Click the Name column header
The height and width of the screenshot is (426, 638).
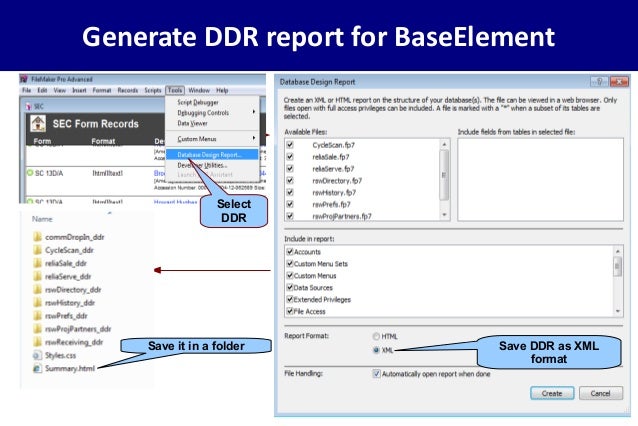pos(42,219)
